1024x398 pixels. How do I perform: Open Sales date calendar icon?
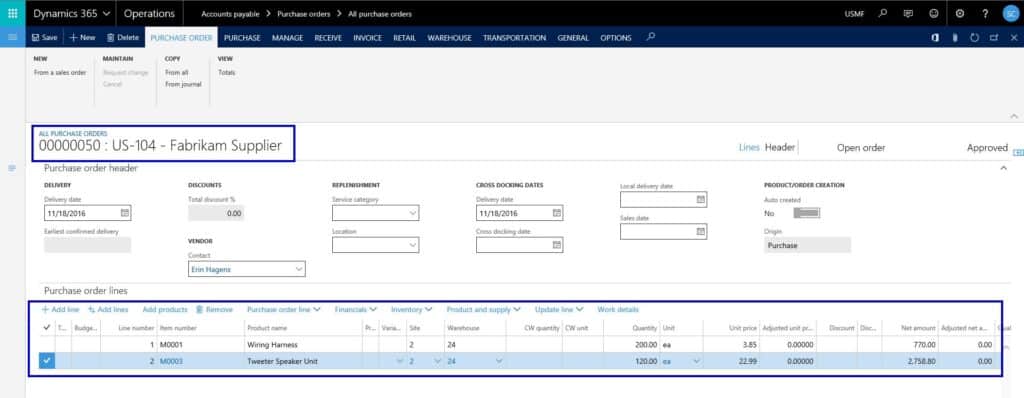click(700, 231)
